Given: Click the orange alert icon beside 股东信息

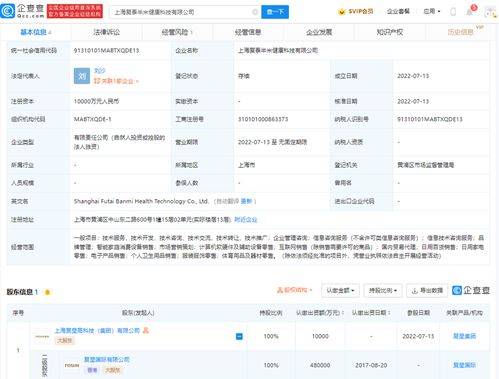Looking at the screenshot, I should tap(47, 292).
